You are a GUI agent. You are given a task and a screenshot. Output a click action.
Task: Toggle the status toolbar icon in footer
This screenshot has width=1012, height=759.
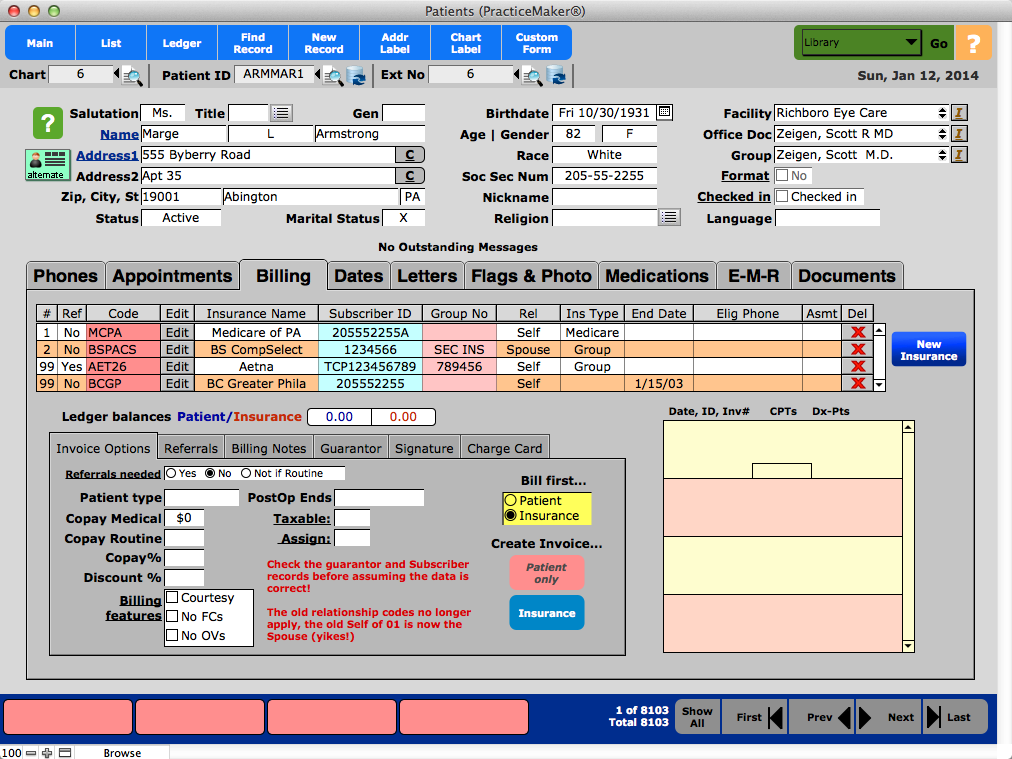tap(65, 753)
